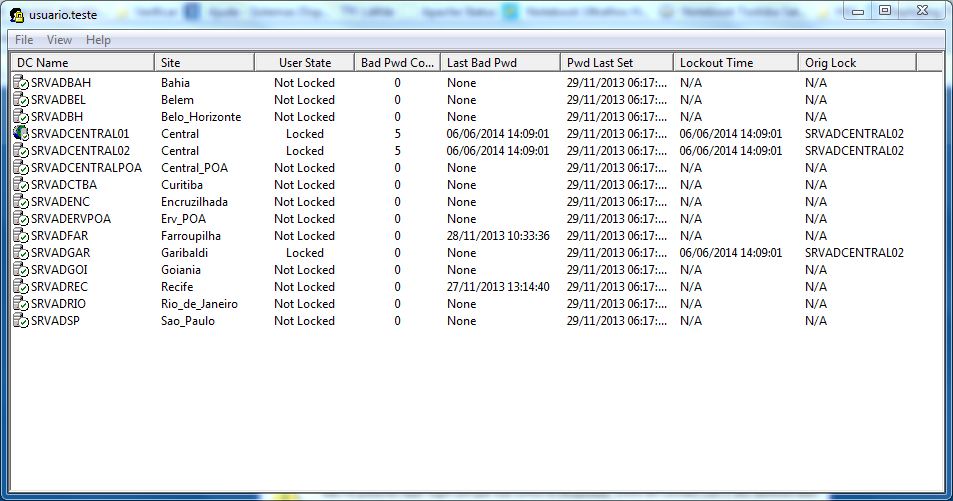Image resolution: width=953 pixels, height=501 pixels.
Task: Open the Help menu
Action: coord(98,40)
